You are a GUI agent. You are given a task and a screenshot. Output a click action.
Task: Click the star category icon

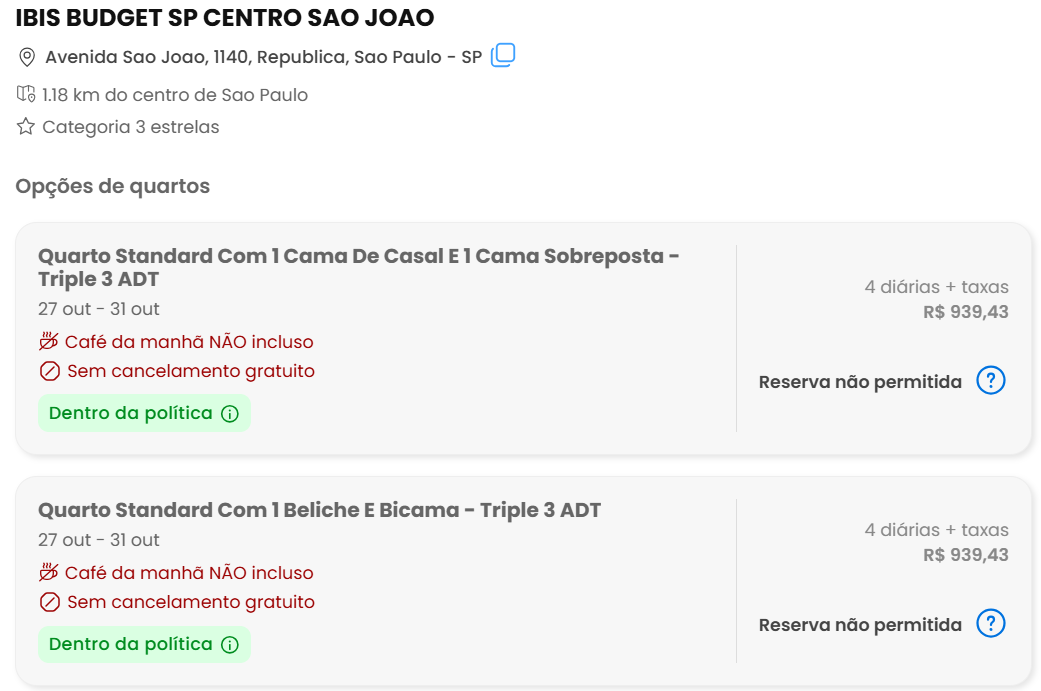tap(26, 126)
